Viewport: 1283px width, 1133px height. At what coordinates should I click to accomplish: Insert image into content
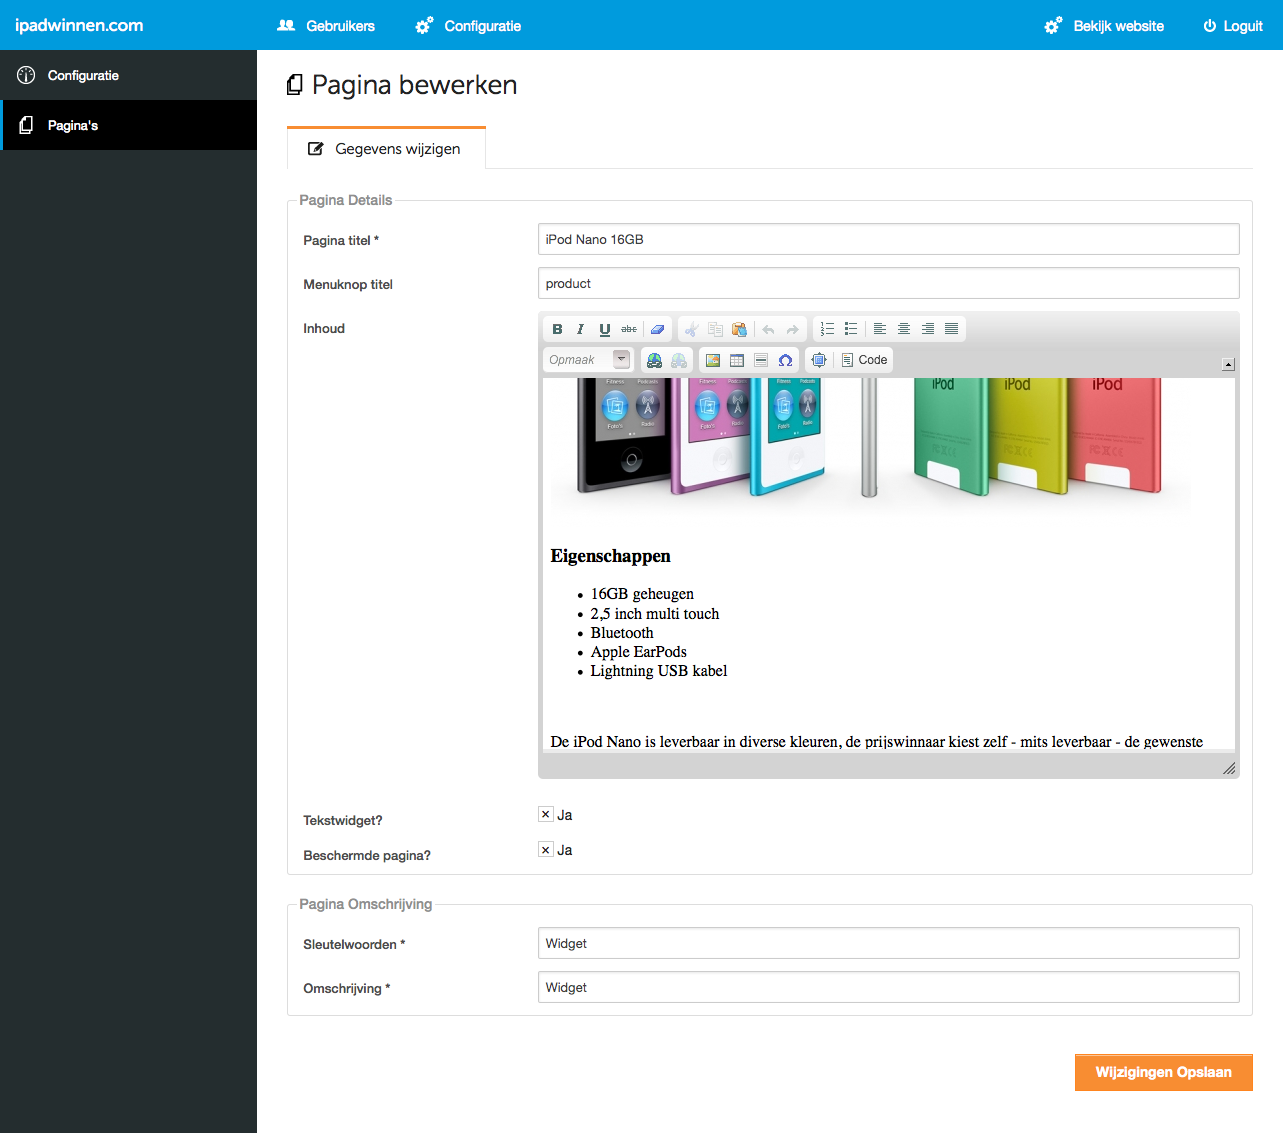click(713, 360)
